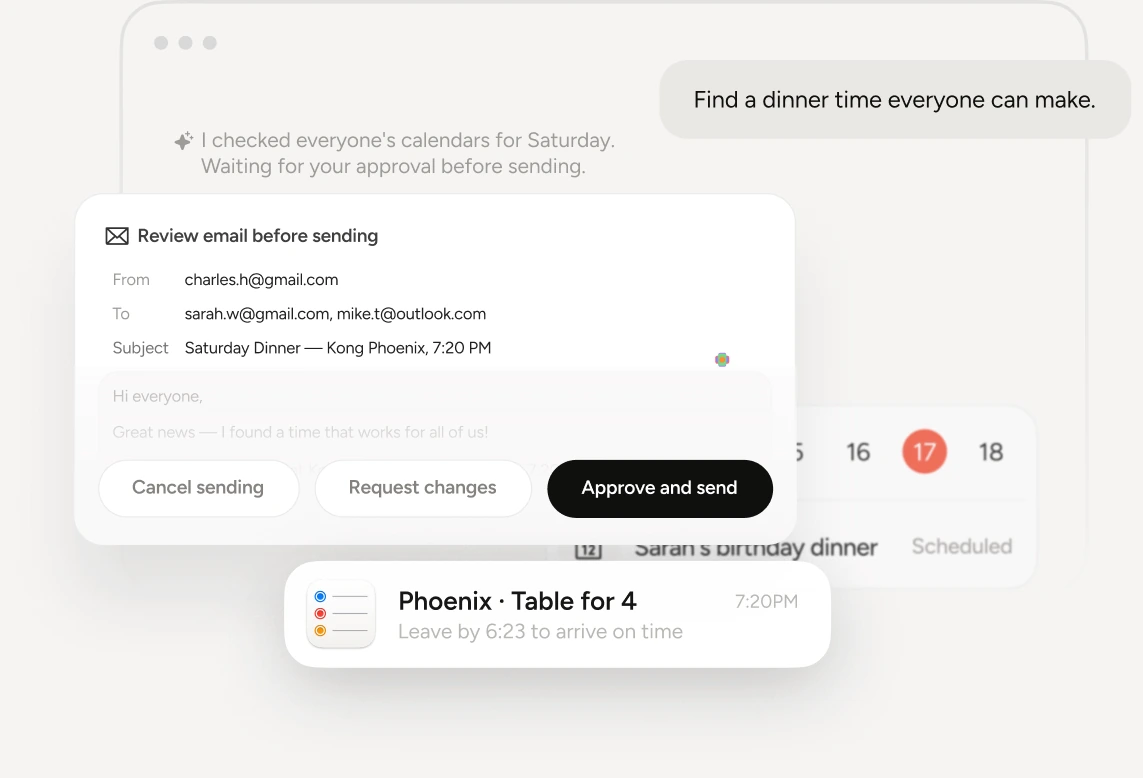Click the subject line Saturday Dinner — Kong Phoenix
Image resolution: width=1143 pixels, height=778 pixels.
pos(338,349)
